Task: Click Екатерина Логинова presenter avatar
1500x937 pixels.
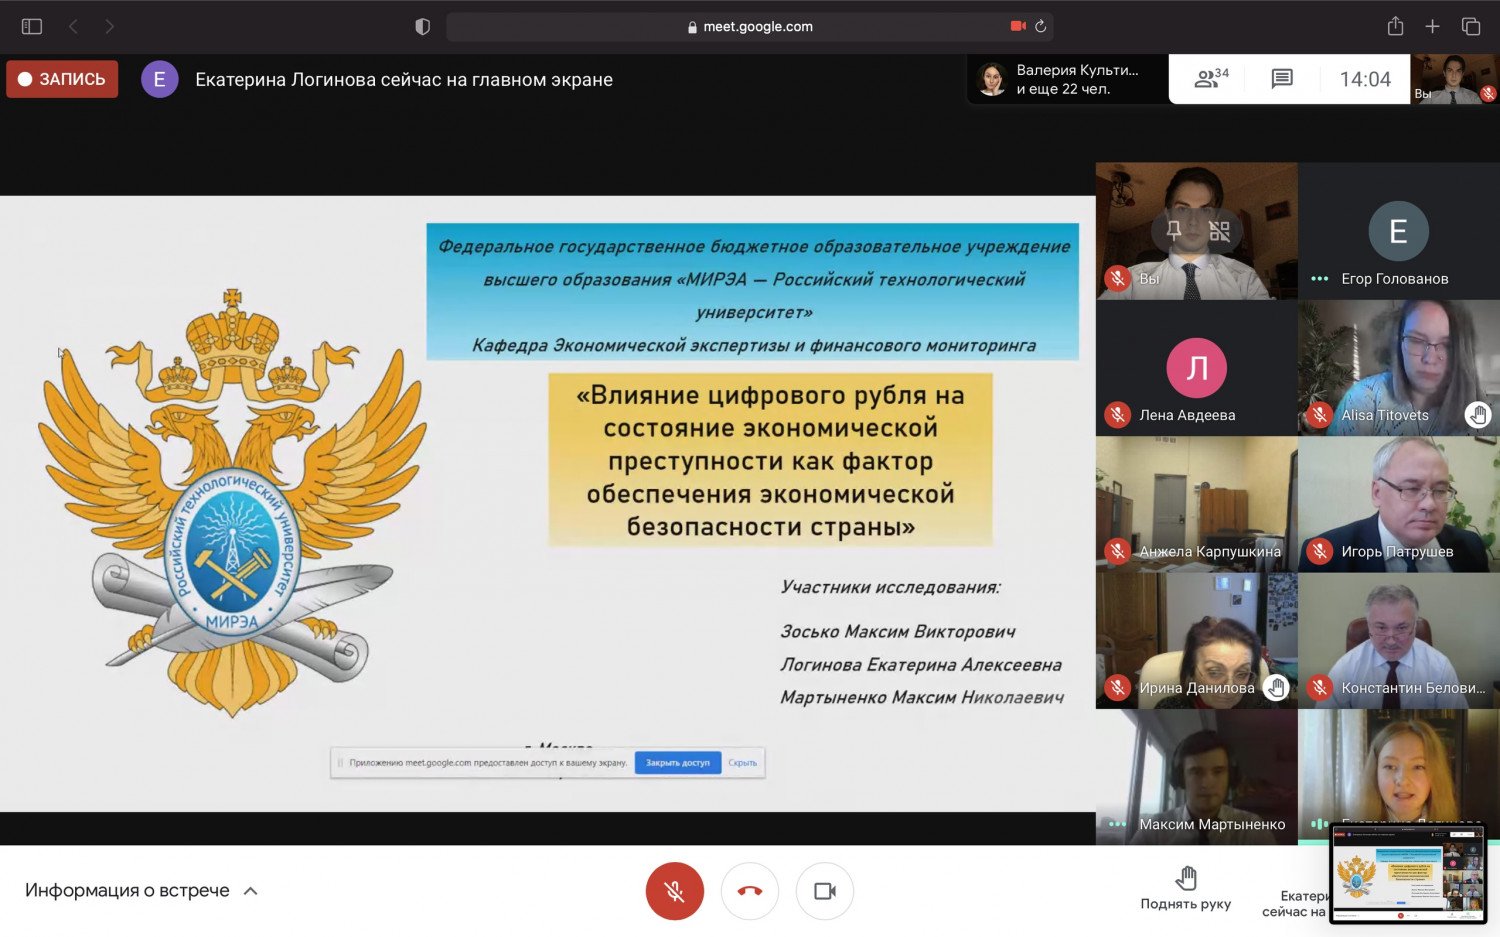Action: (159, 79)
